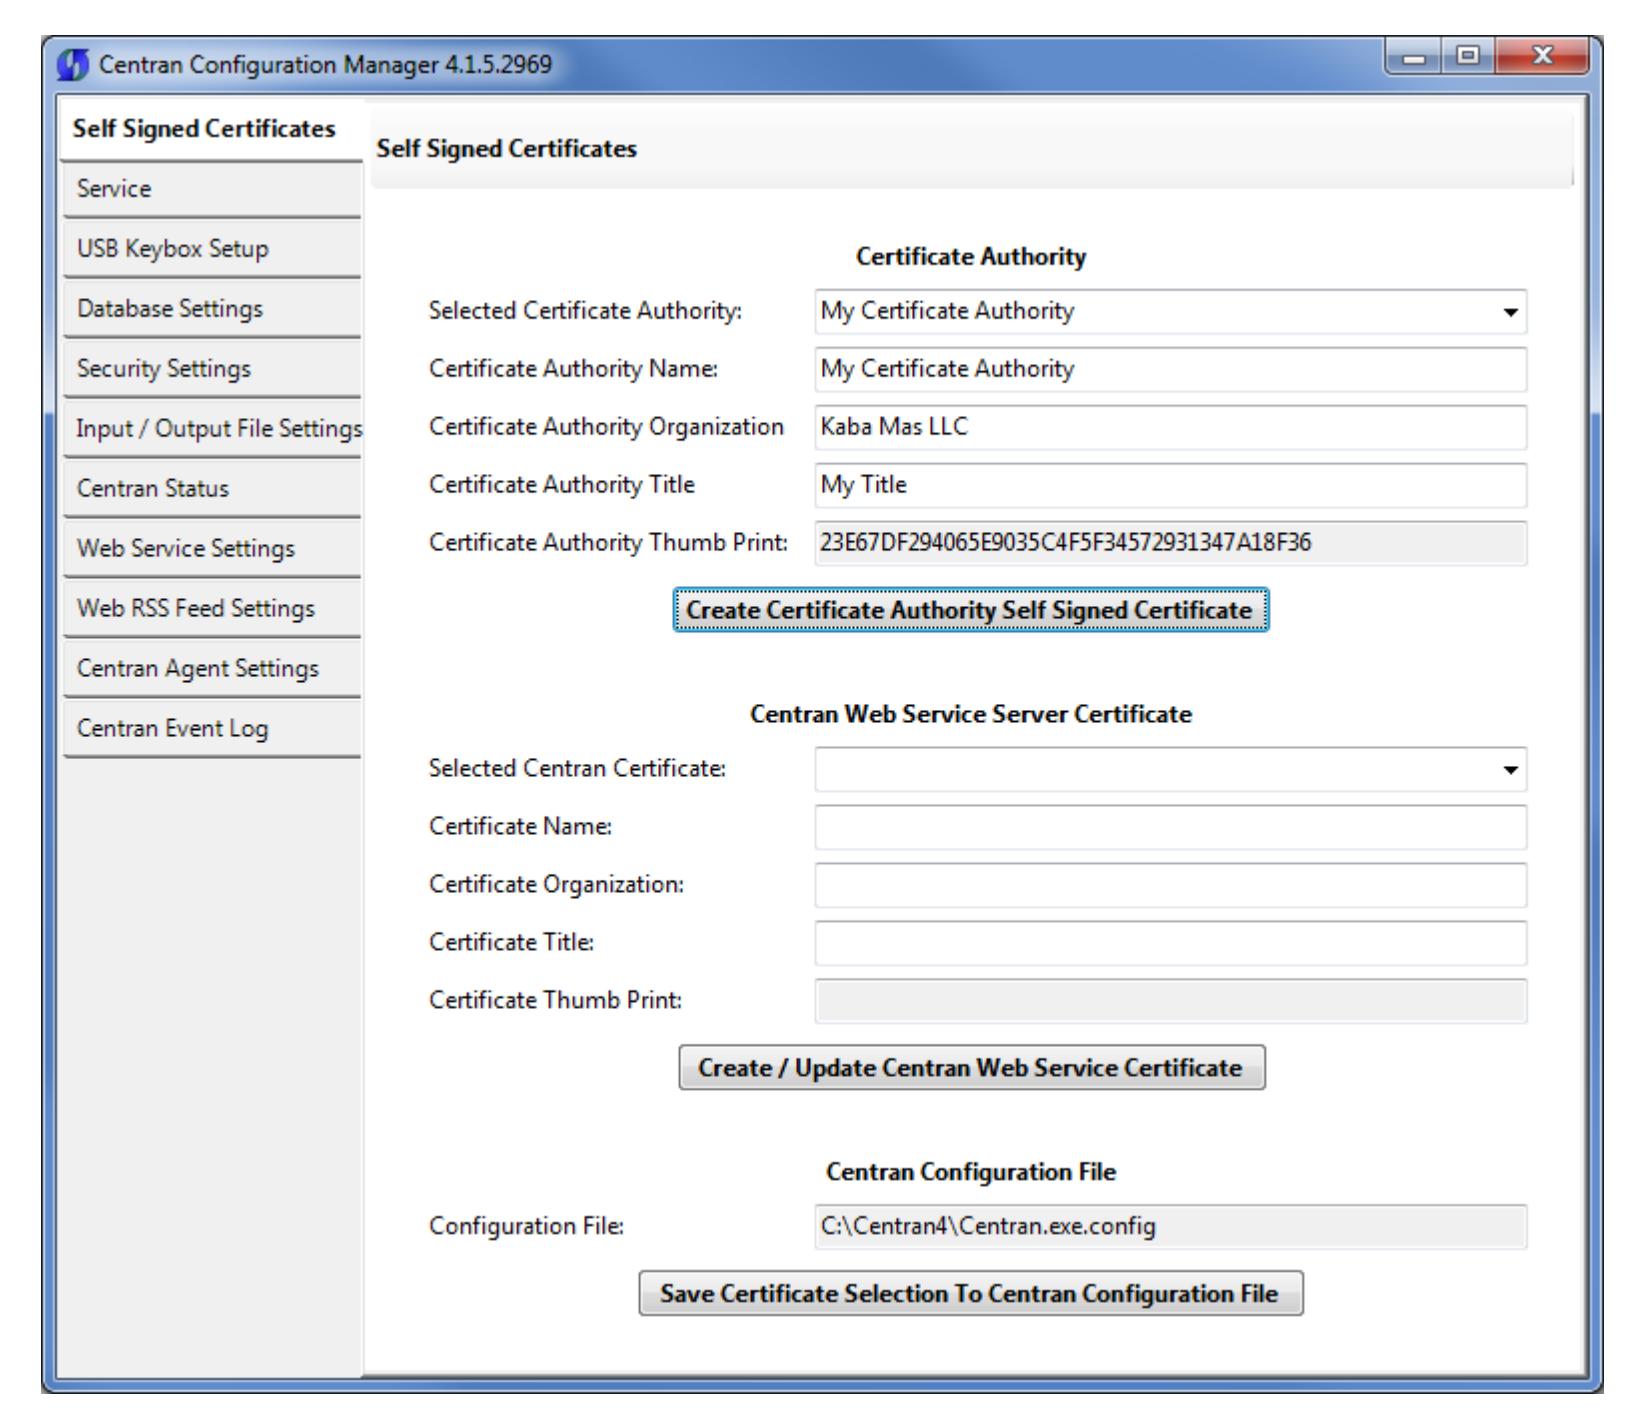The width and height of the screenshot is (1631, 1427).
Task: Open Web Service Settings tab
Action: pos(212,549)
